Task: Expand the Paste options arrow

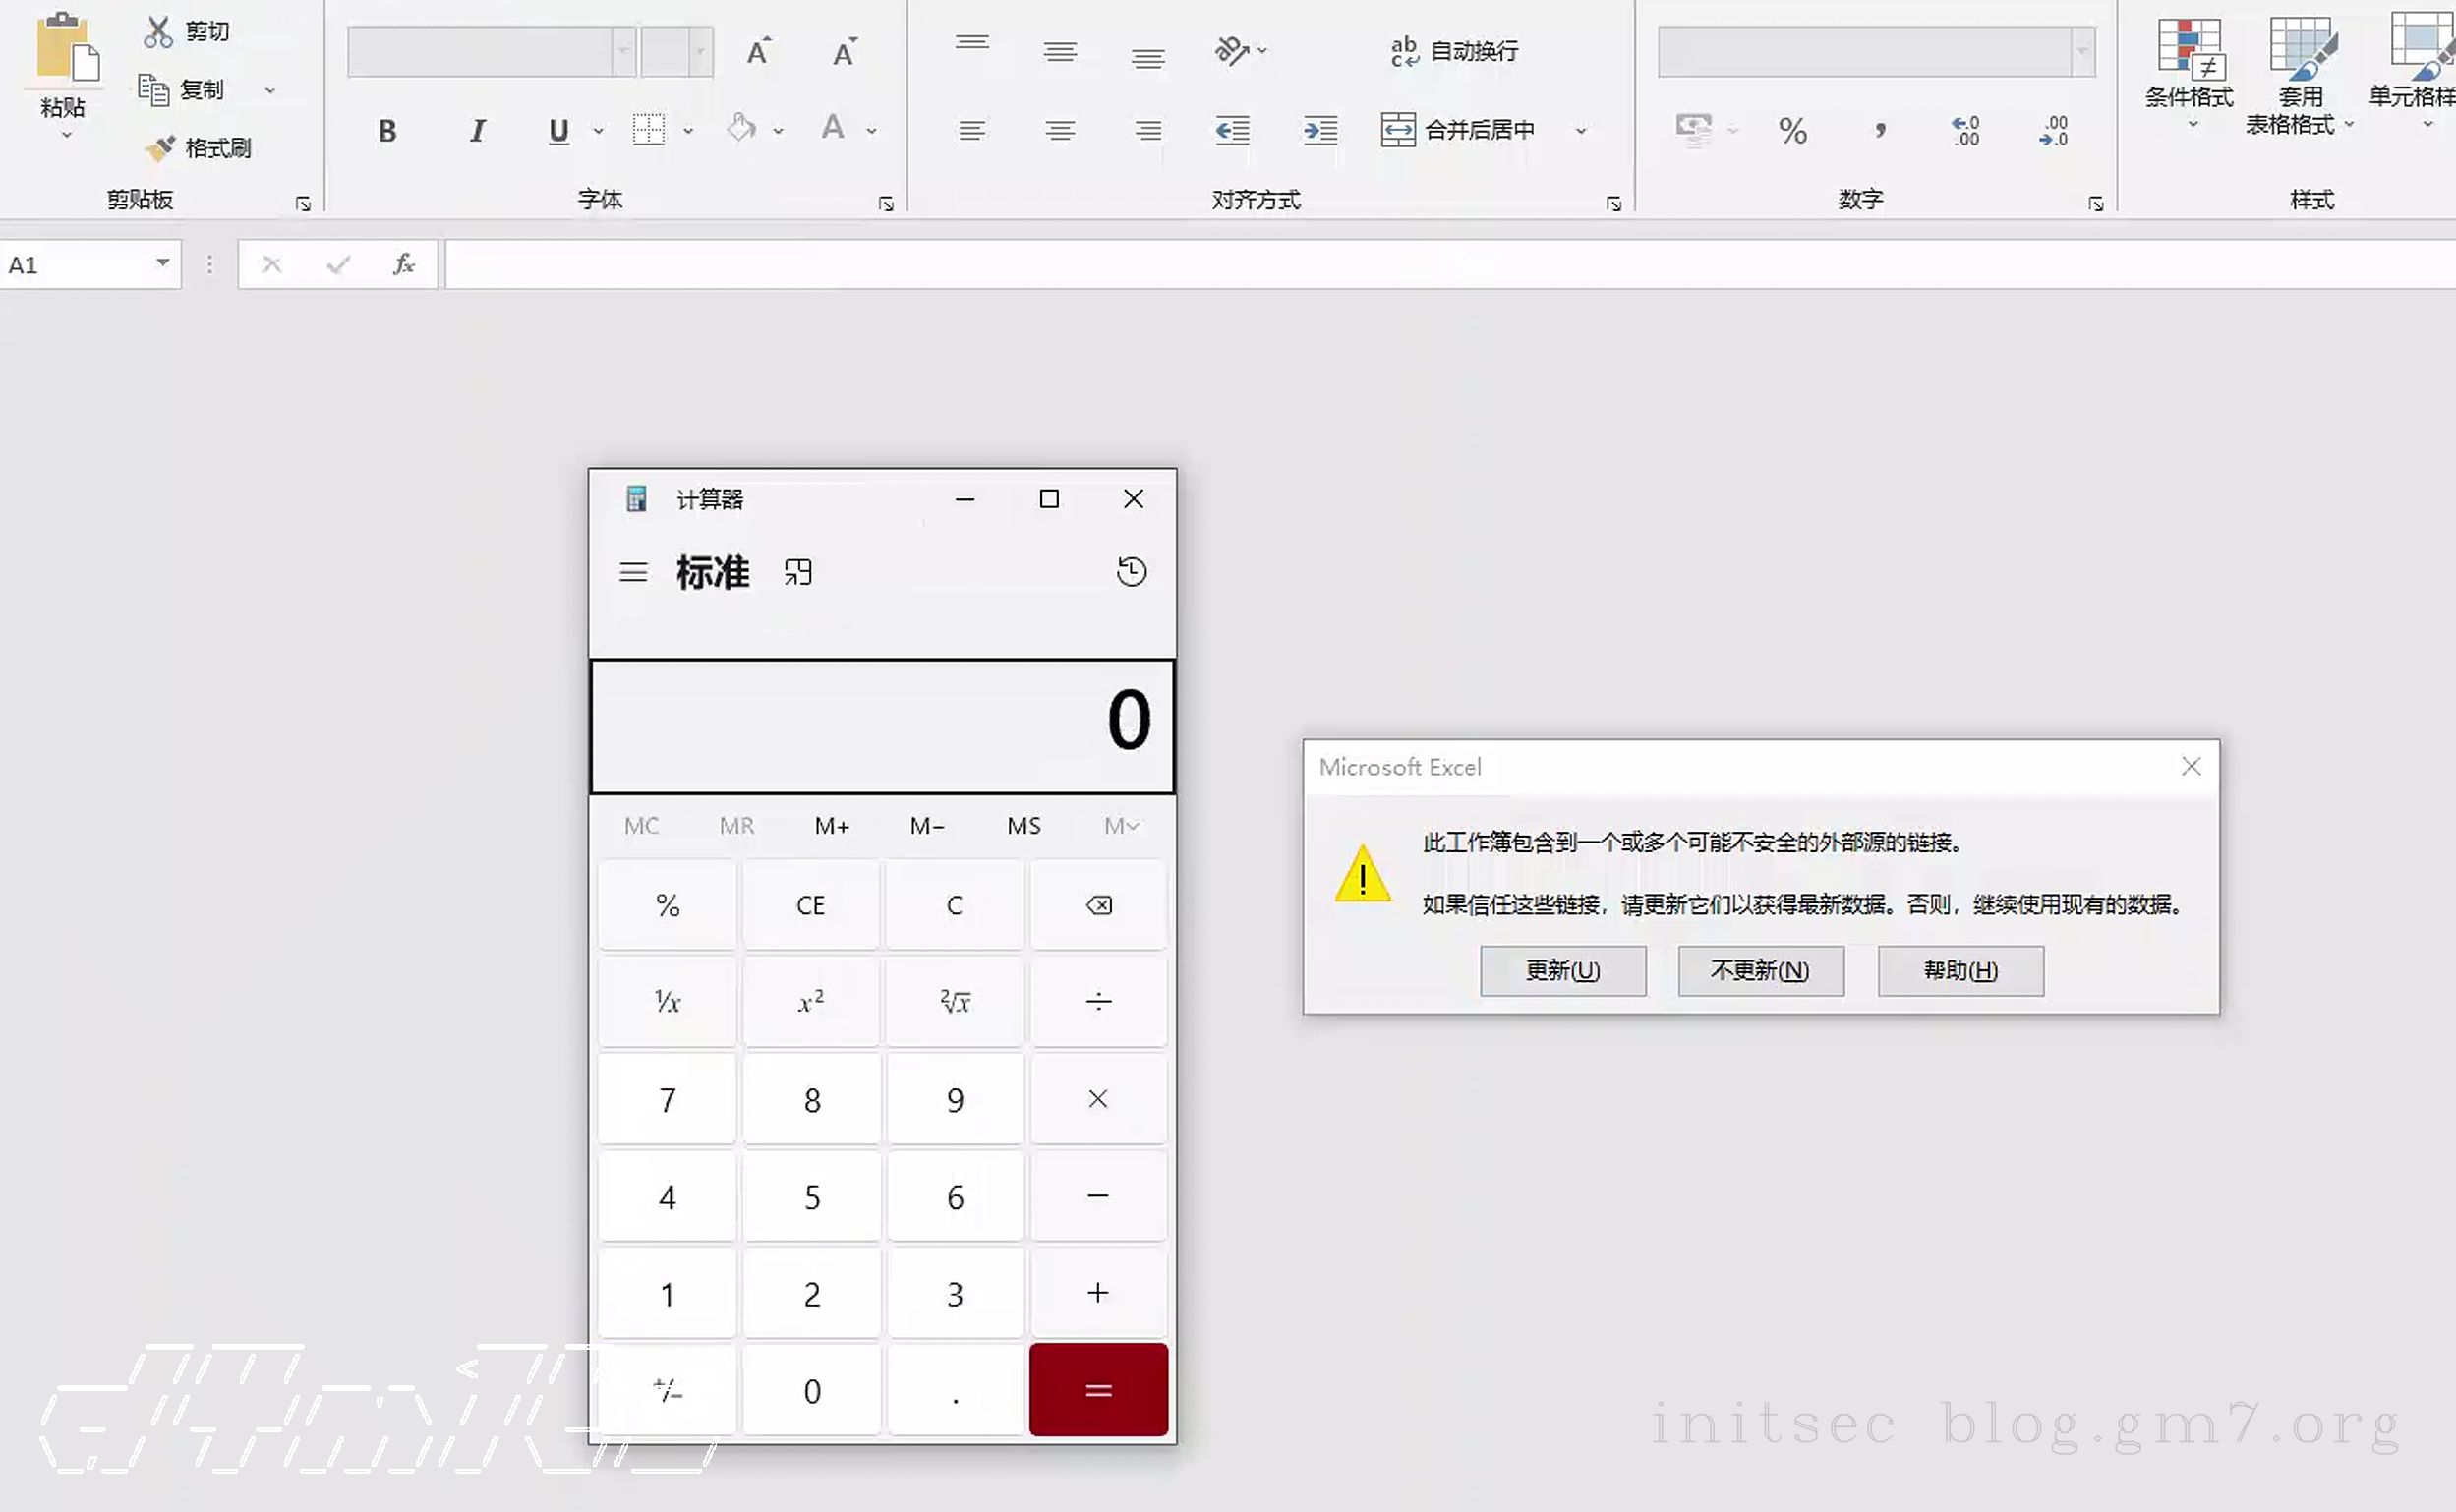Action: click(x=66, y=135)
